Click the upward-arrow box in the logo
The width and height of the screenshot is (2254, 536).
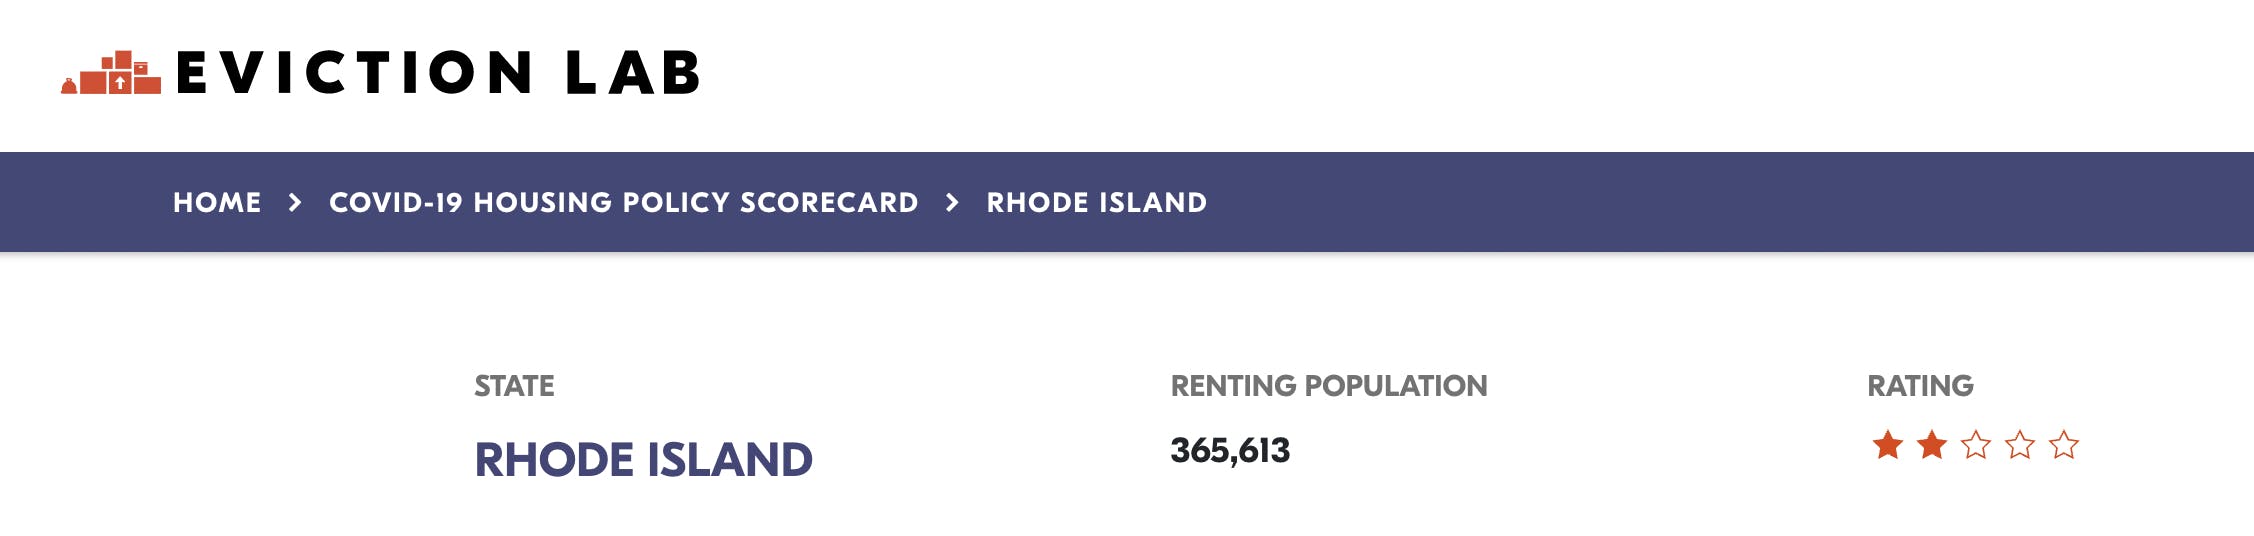(x=120, y=83)
